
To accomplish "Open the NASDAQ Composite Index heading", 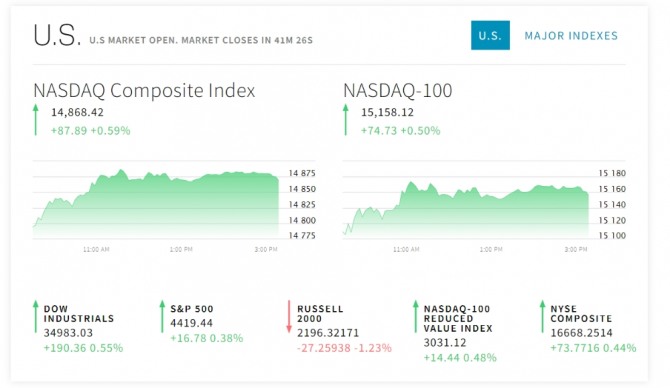I will click(144, 91).
